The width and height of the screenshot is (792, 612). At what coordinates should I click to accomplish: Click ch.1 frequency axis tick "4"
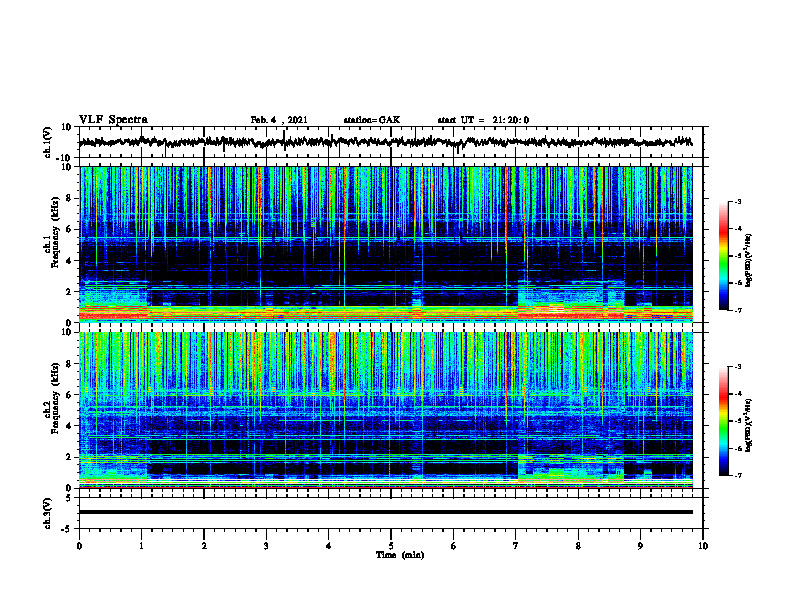pyautogui.click(x=70, y=261)
